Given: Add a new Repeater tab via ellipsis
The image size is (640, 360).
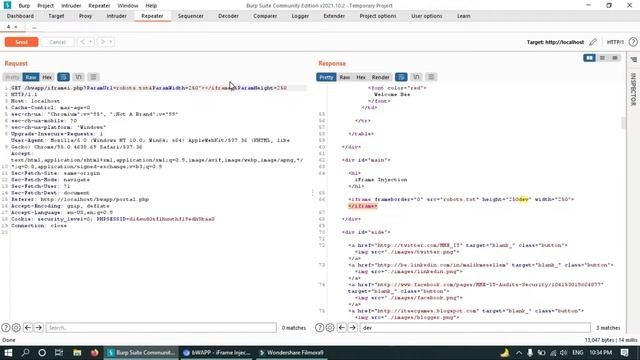Looking at the screenshot, I should tap(34, 27).
